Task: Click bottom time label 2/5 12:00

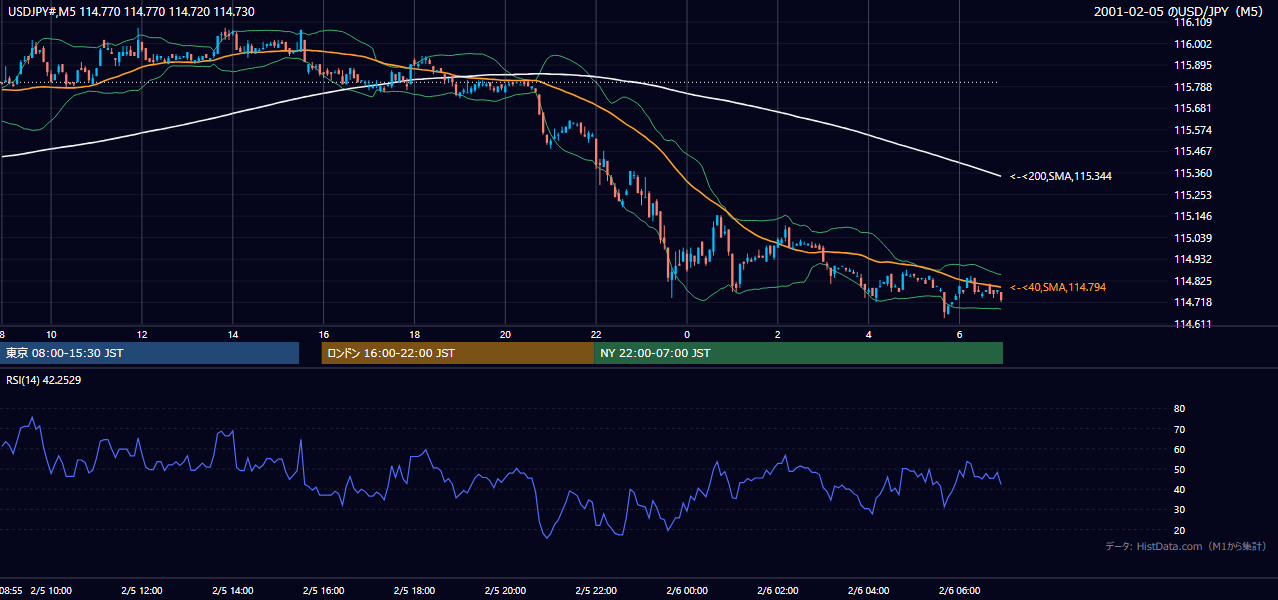Action: 142,590
